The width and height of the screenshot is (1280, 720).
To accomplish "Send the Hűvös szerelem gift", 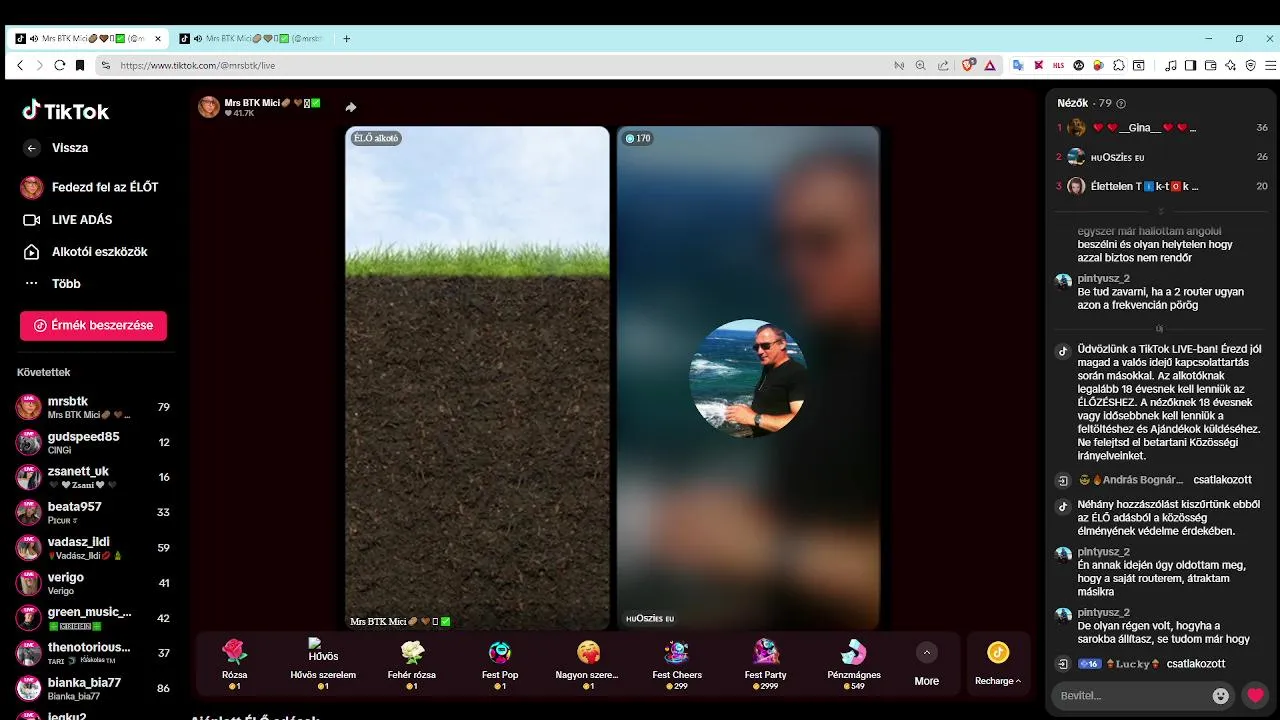I will 323,665.
